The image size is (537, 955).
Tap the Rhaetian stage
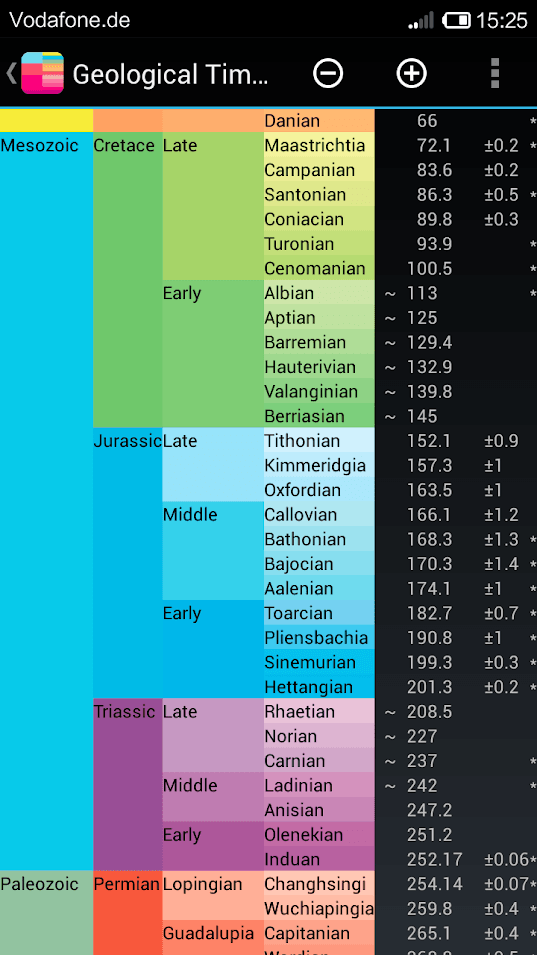click(319, 711)
